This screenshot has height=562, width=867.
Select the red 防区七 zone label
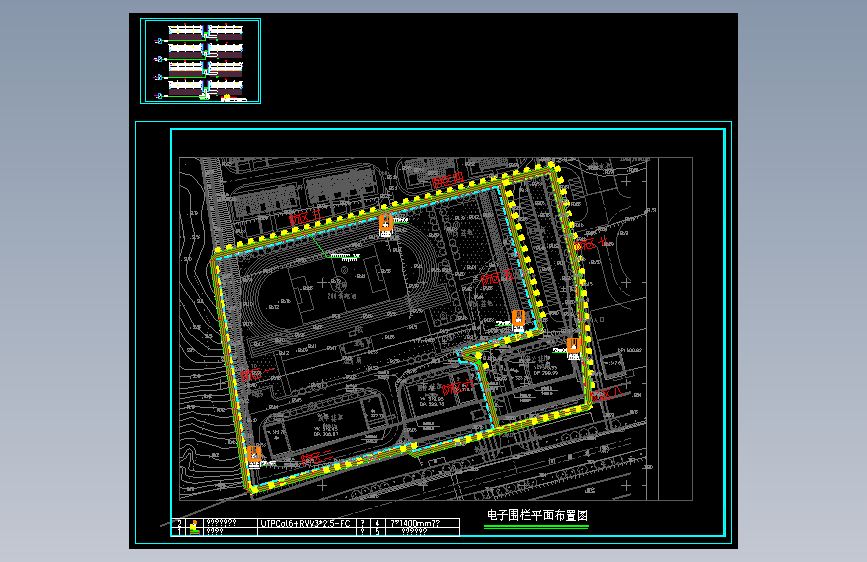(x=591, y=243)
